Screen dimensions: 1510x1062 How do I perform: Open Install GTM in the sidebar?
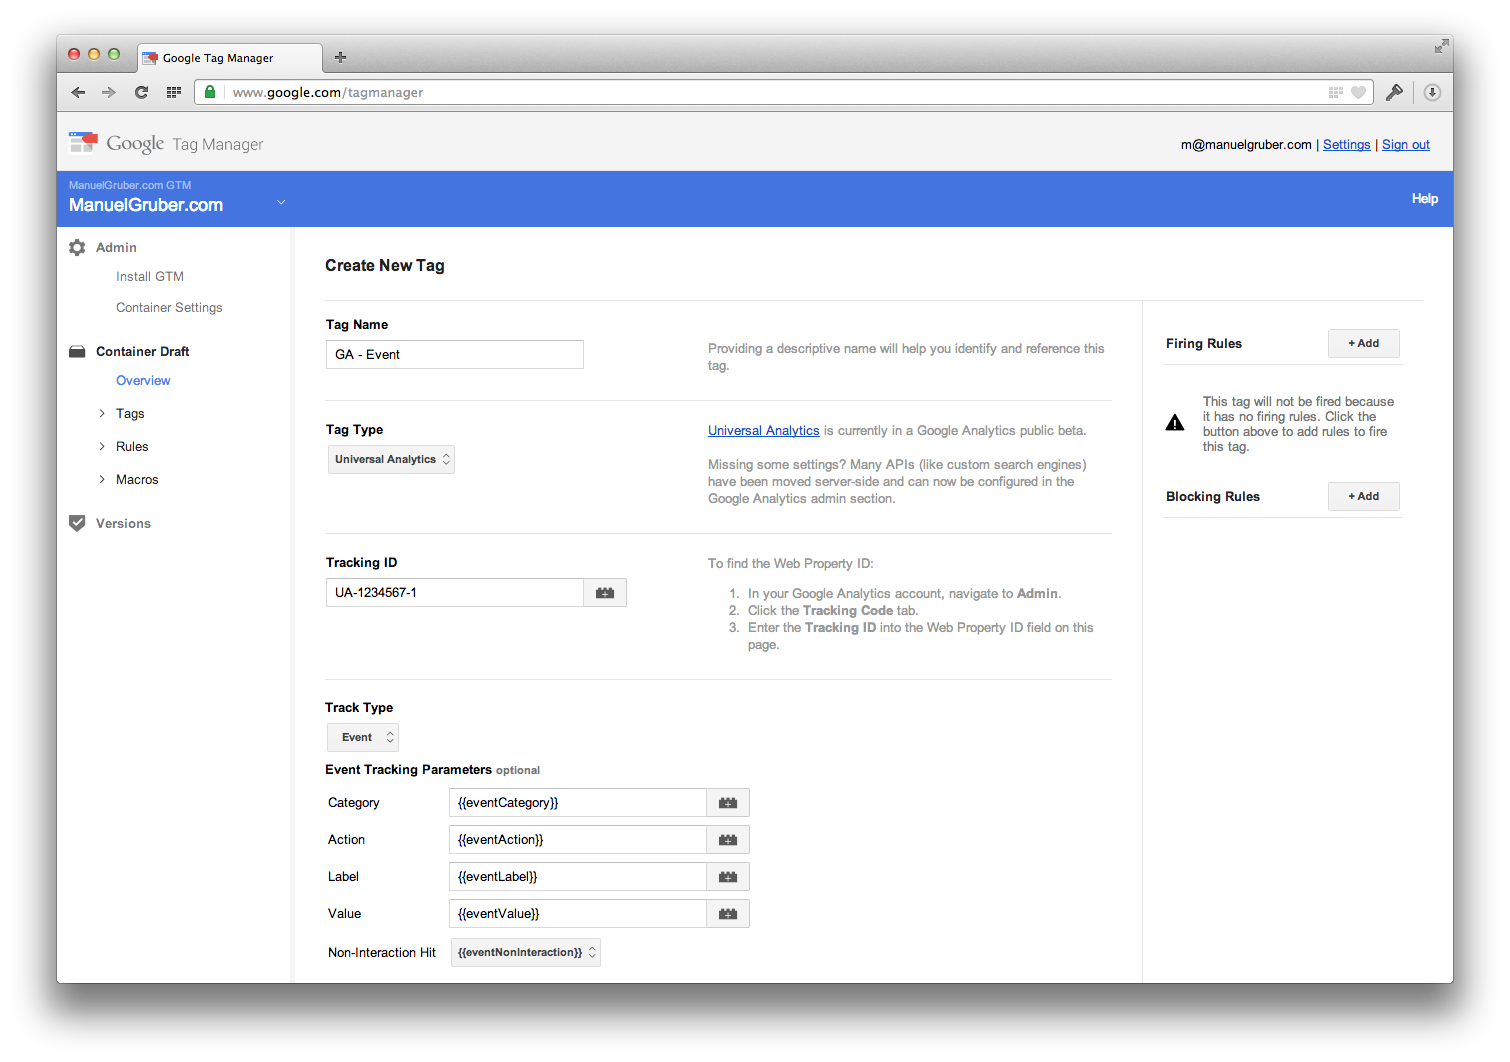(150, 276)
